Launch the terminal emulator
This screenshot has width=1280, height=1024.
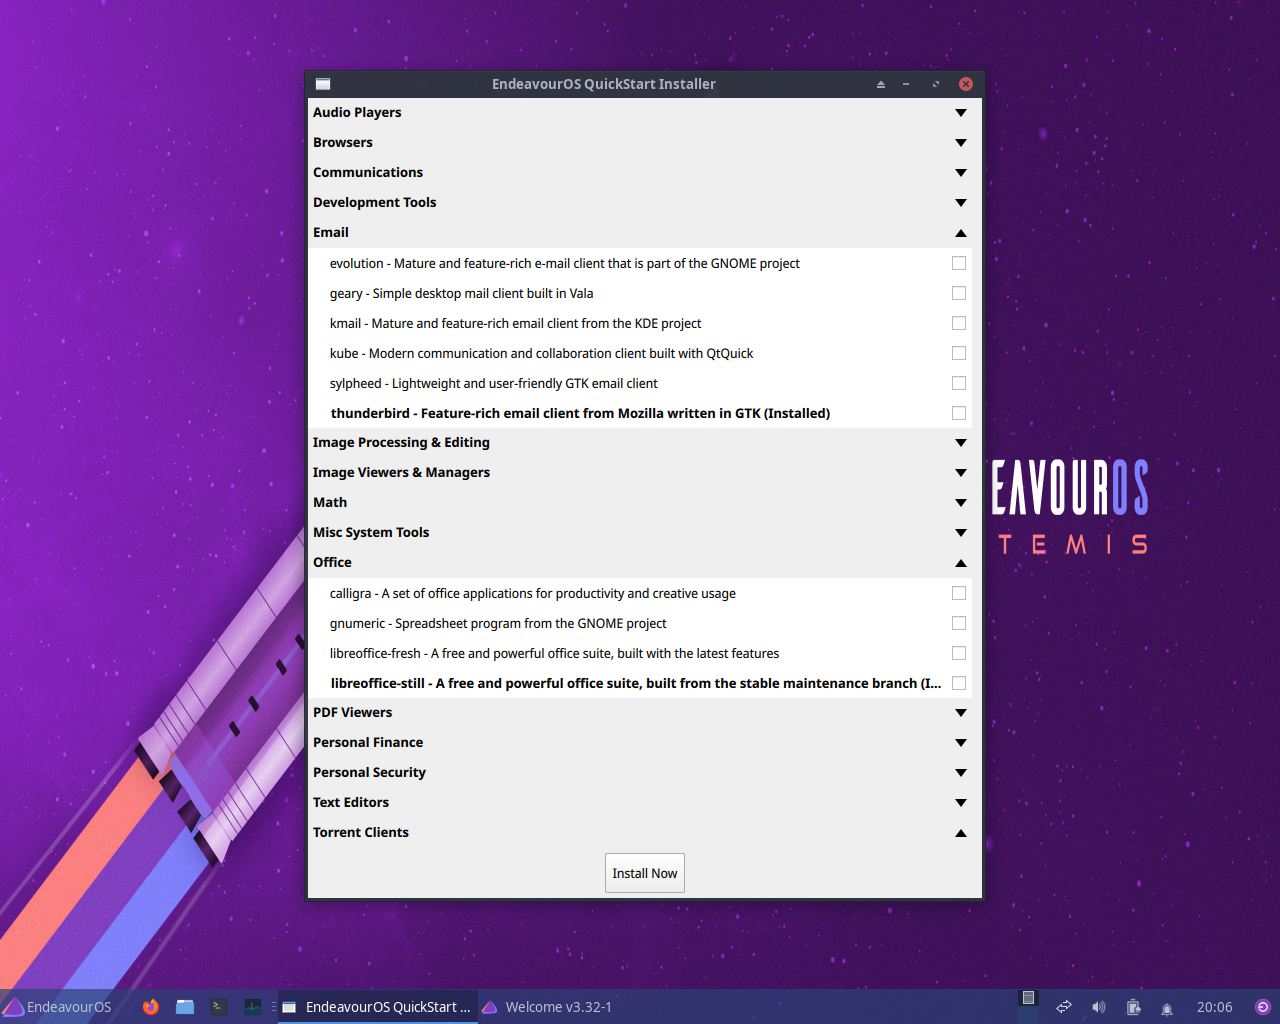click(219, 1007)
